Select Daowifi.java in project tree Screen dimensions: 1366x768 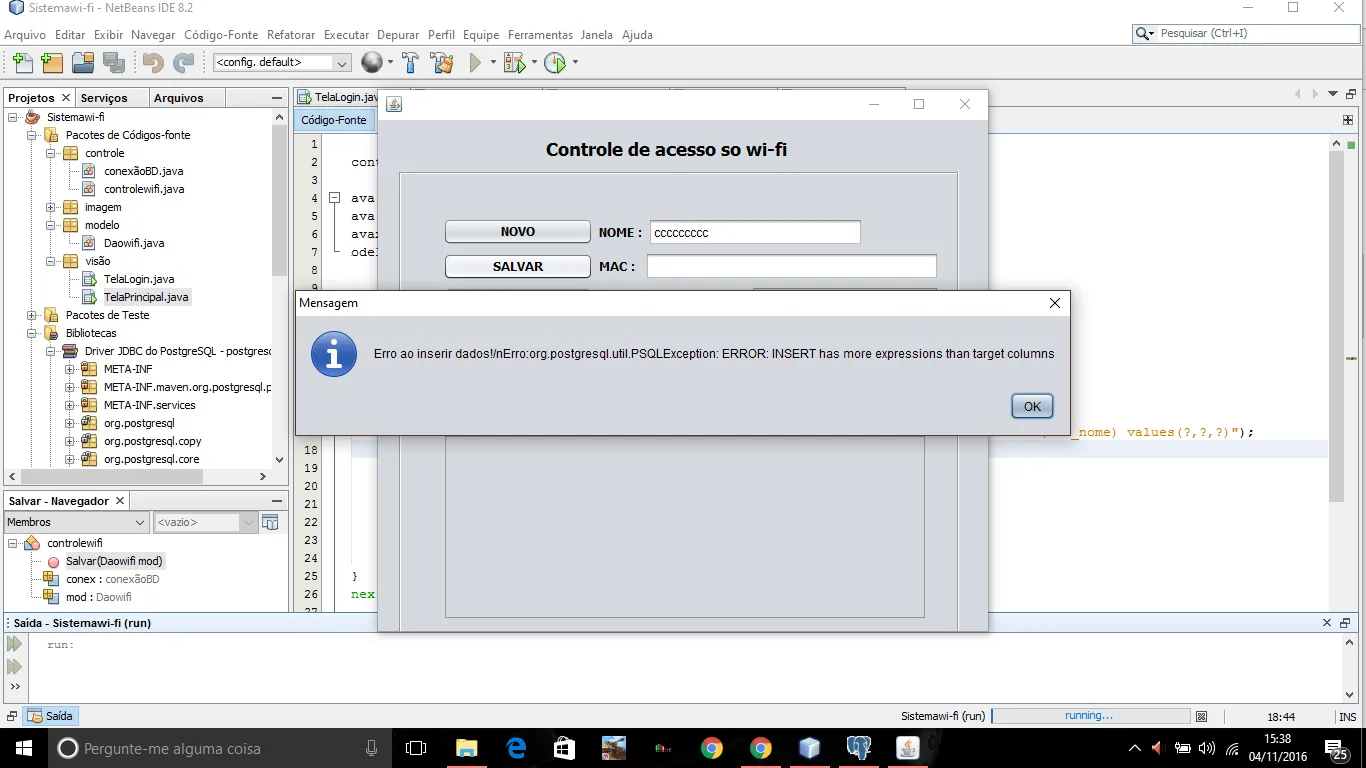point(134,243)
